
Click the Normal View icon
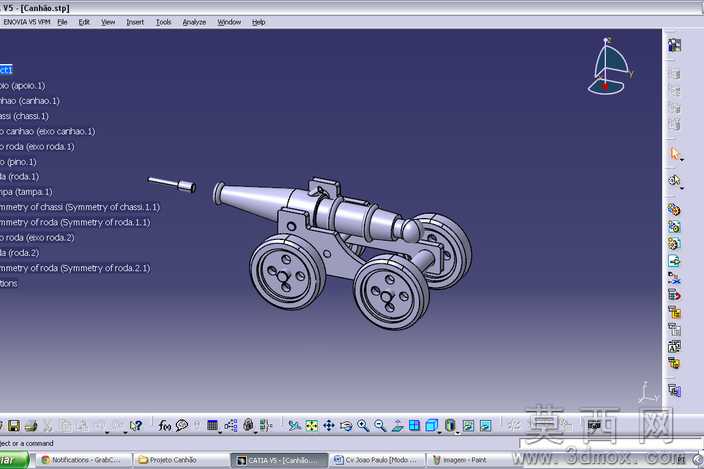(x=397, y=425)
